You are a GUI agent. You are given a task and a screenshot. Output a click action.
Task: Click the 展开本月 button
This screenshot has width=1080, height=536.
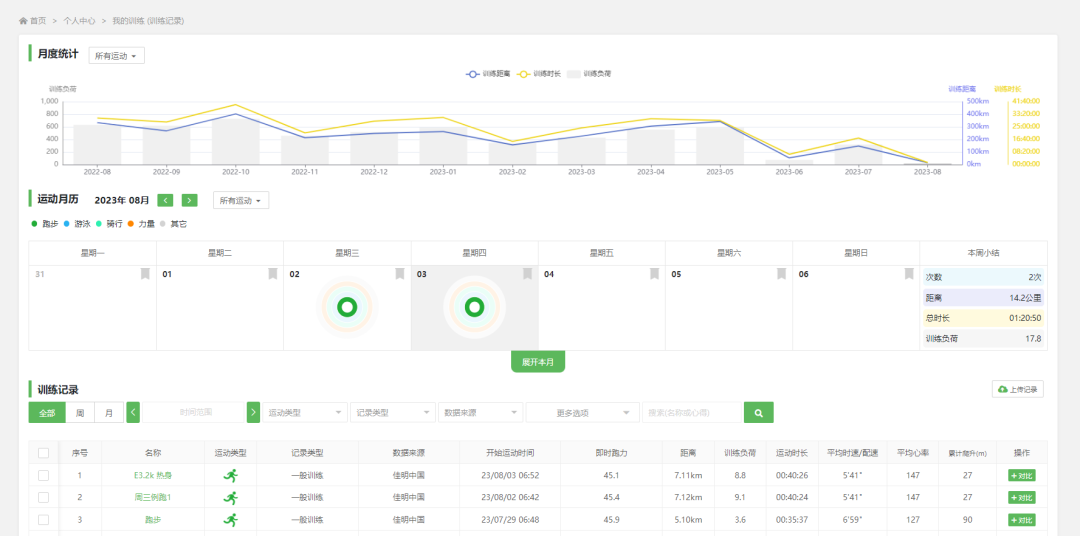pyautogui.click(x=538, y=362)
